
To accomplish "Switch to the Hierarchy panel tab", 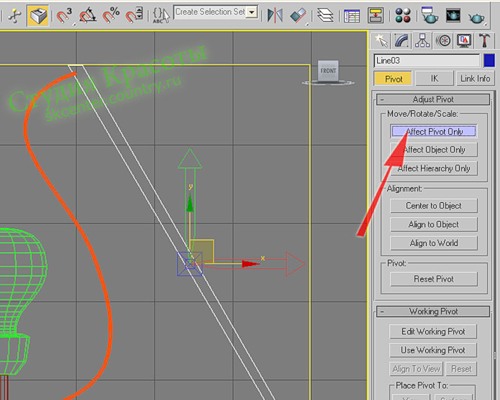I will click(422, 41).
